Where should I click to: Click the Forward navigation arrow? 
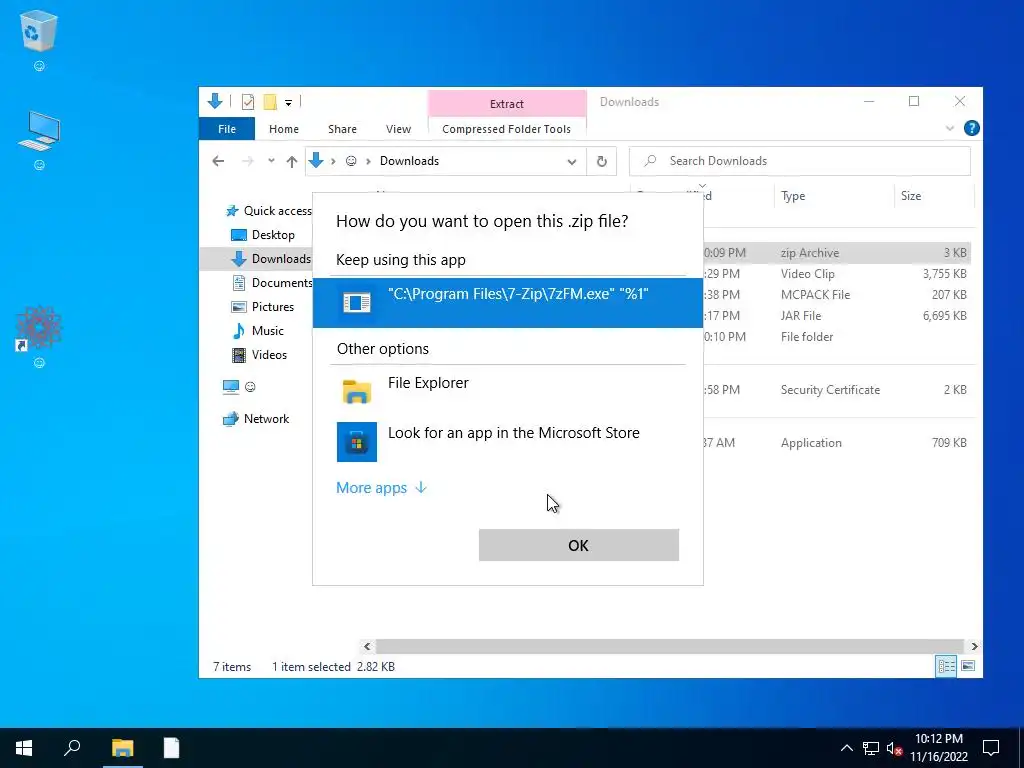point(248,161)
